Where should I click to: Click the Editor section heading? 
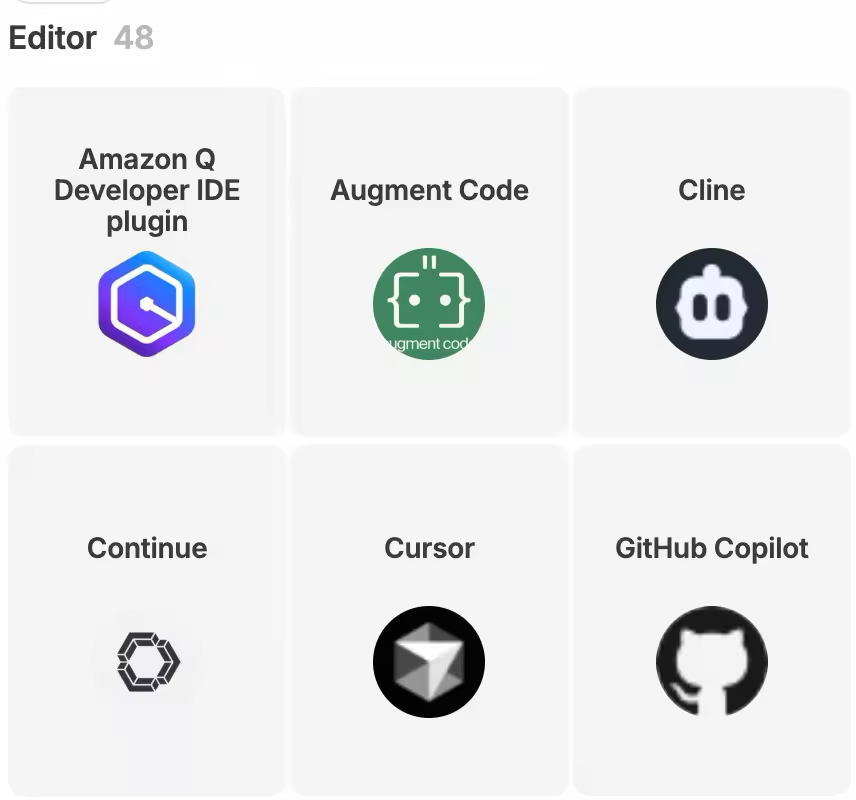tap(53, 38)
